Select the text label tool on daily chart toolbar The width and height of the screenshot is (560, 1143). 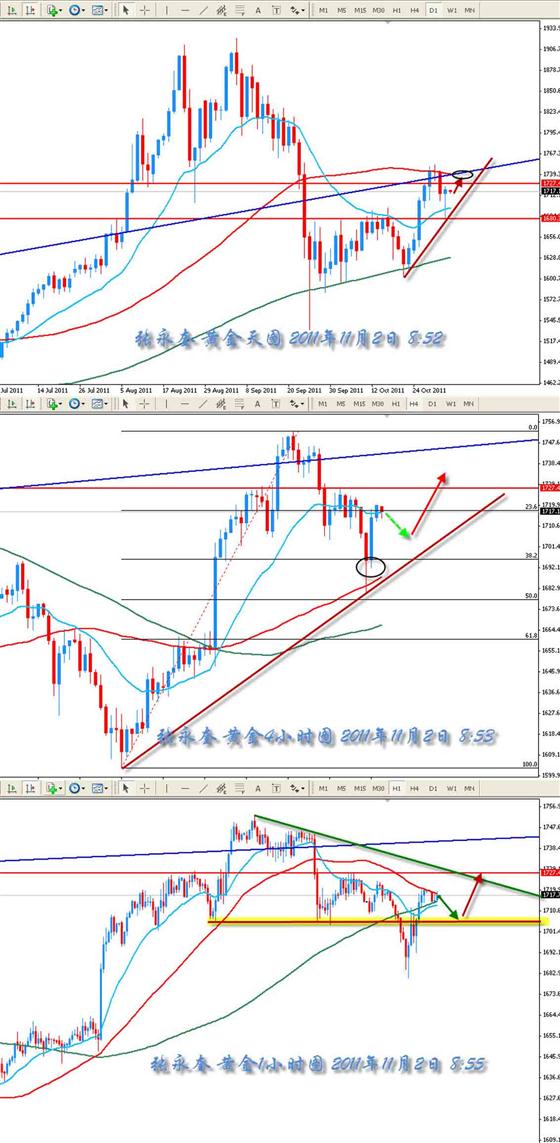[x=276, y=10]
